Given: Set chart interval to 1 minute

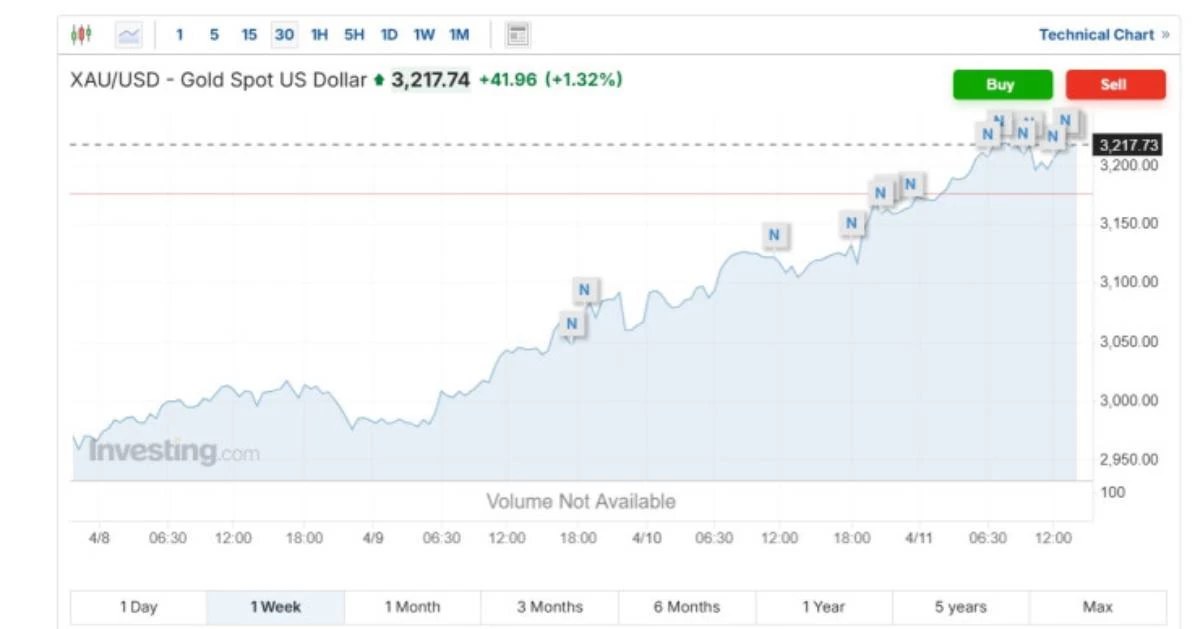Looking at the screenshot, I should (180, 35).
